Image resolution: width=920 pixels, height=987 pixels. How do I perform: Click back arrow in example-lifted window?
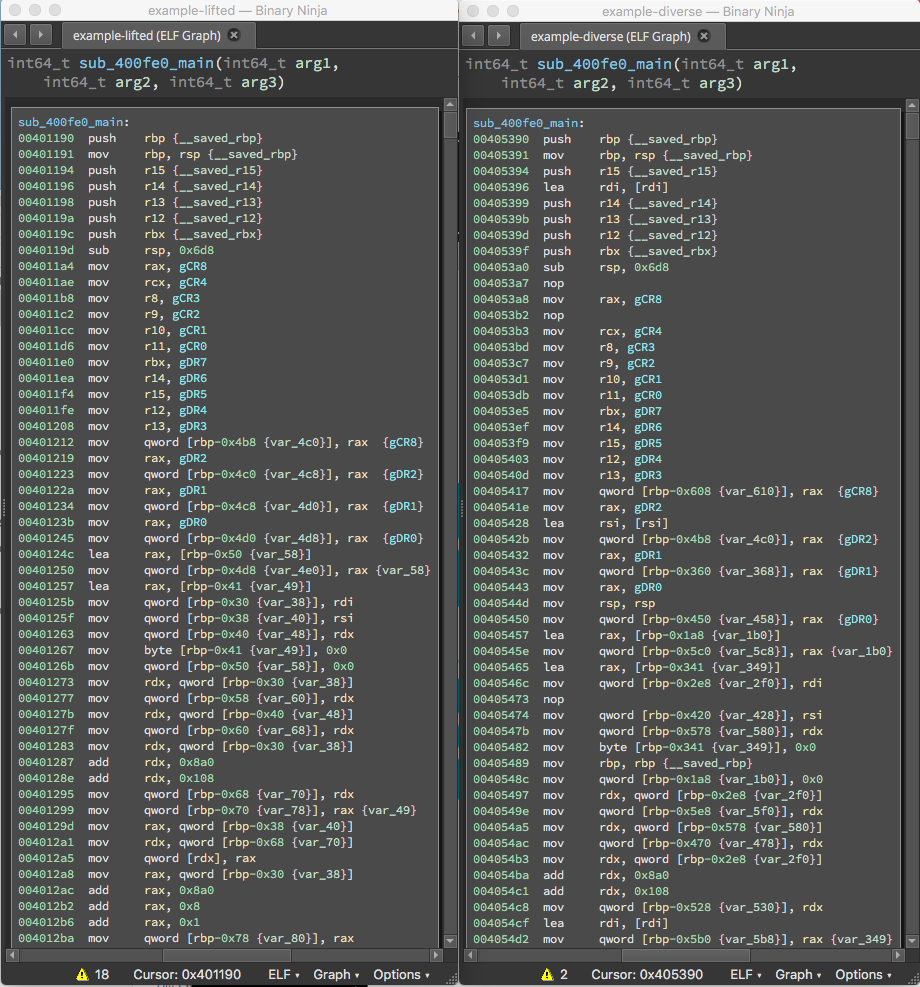coord(17,35)
